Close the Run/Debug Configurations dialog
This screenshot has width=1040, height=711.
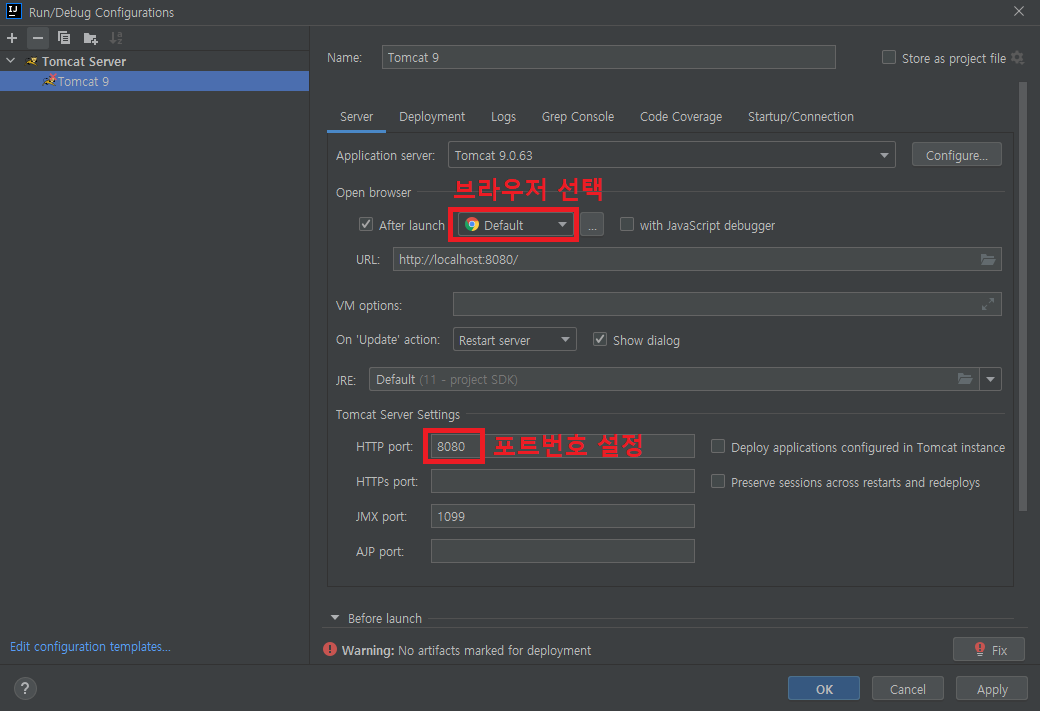coord(1019,11)
